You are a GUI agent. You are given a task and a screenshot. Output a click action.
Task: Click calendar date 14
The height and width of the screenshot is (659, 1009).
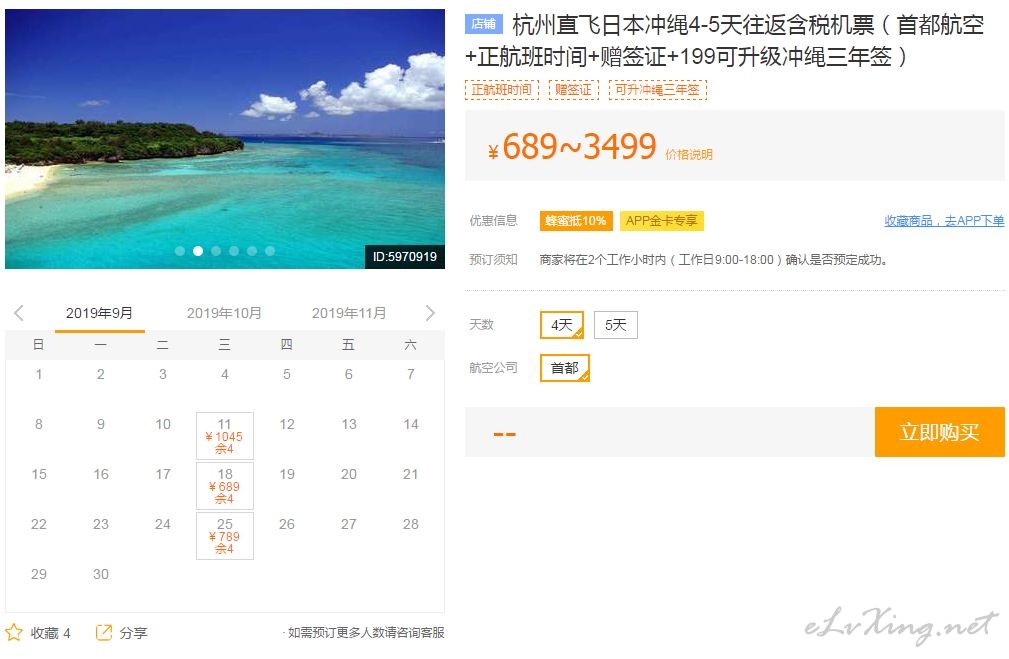(411, 424)
